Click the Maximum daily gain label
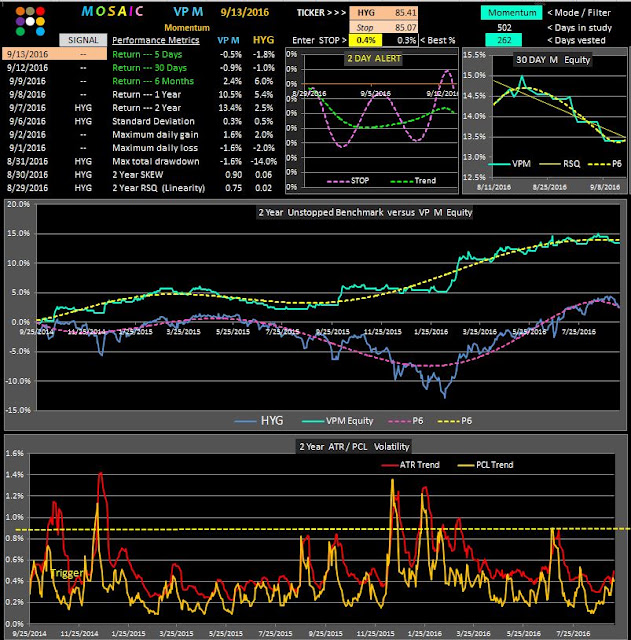631x640 pixels. point(155,135)
